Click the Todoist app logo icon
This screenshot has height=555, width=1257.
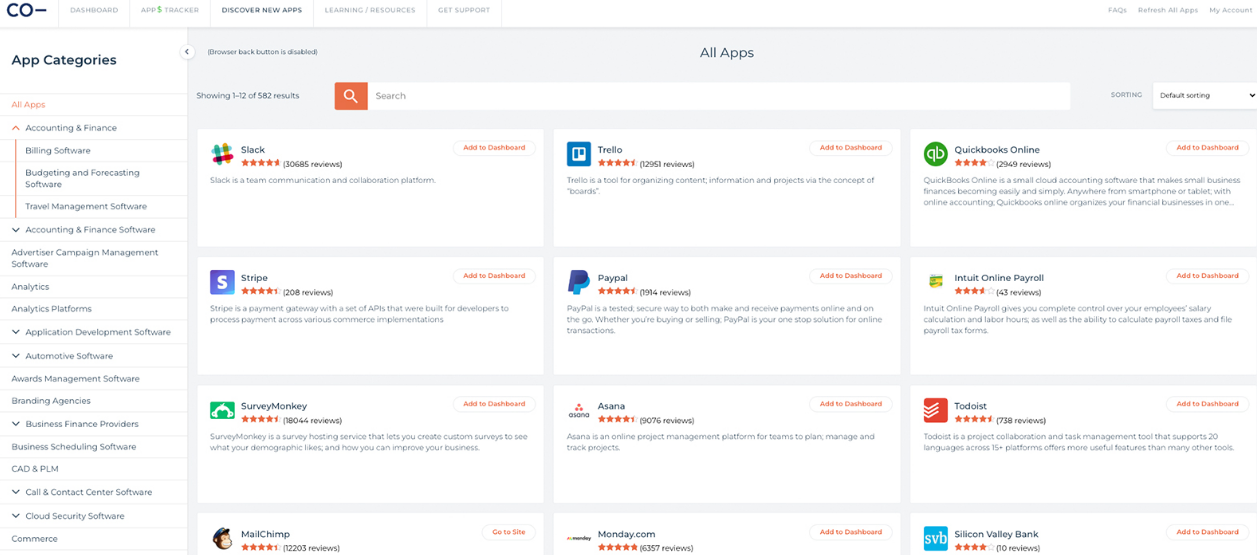(935, 410)
